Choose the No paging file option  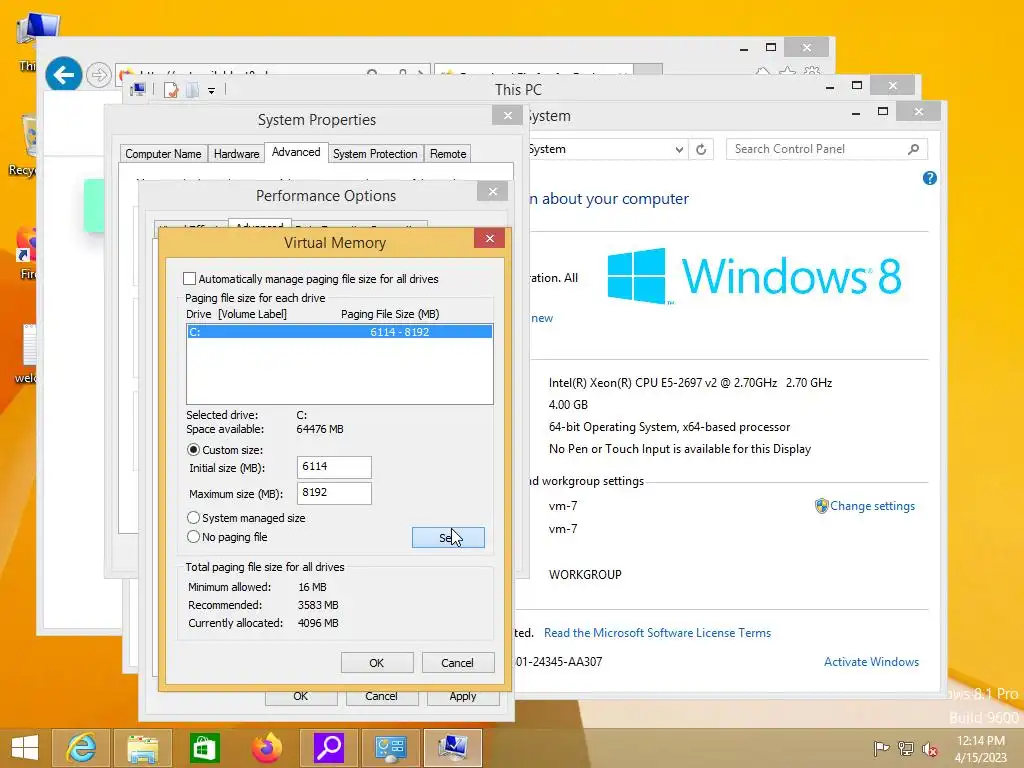pos(193,537)
